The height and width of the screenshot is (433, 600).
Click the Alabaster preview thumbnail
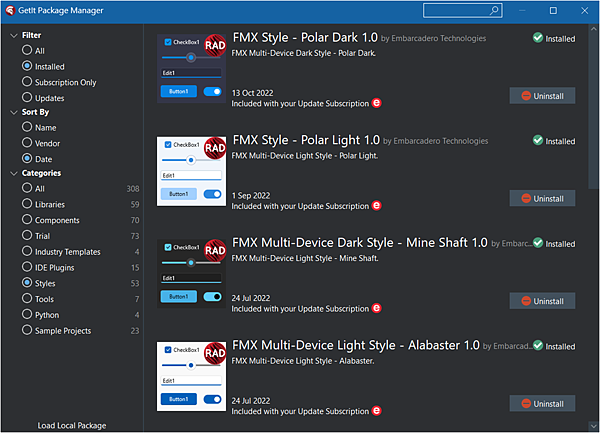191,376
